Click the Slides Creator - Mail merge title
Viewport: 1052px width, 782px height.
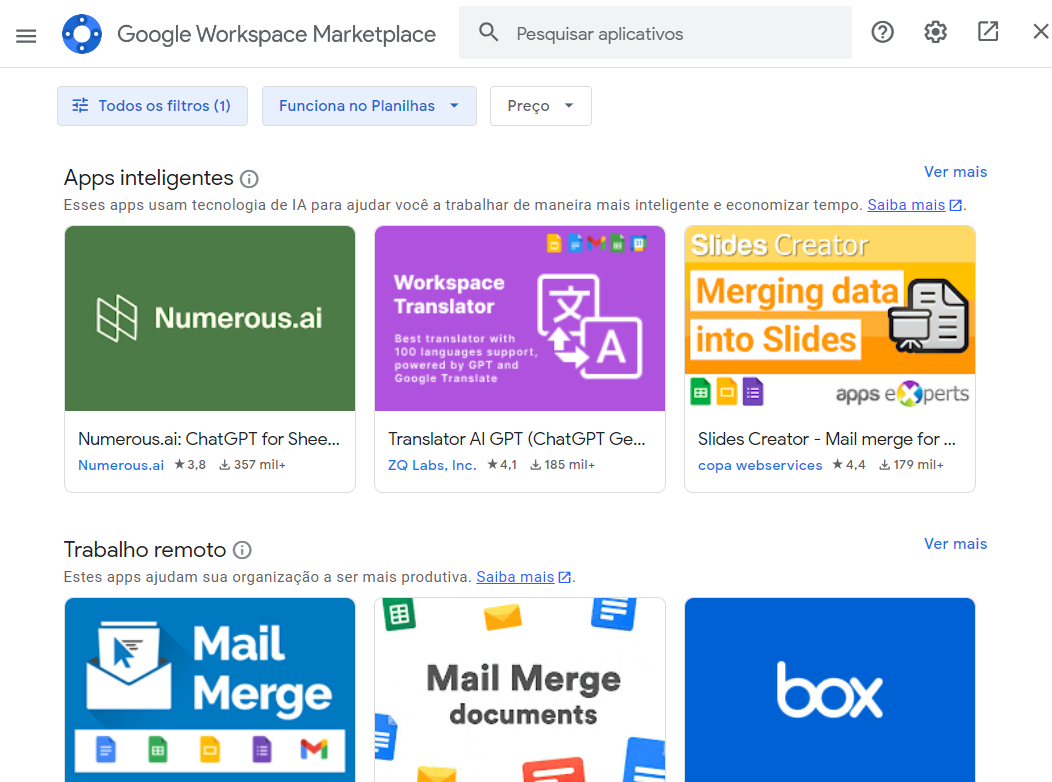827,439
